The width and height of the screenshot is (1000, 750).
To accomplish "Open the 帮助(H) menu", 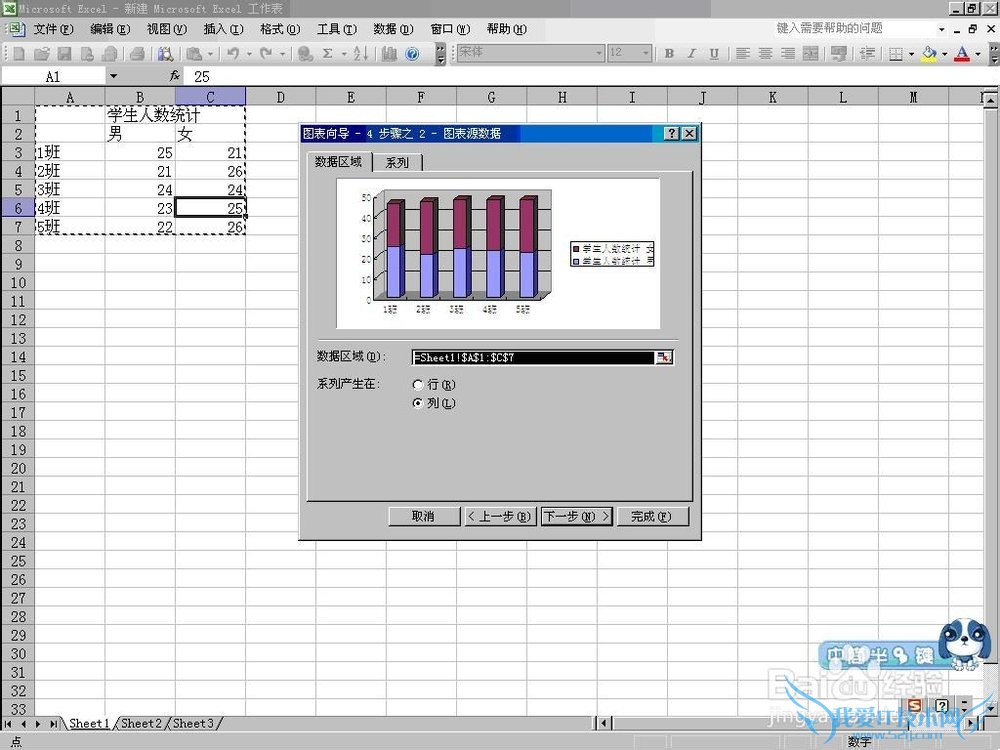I will [x=506, y=29].
